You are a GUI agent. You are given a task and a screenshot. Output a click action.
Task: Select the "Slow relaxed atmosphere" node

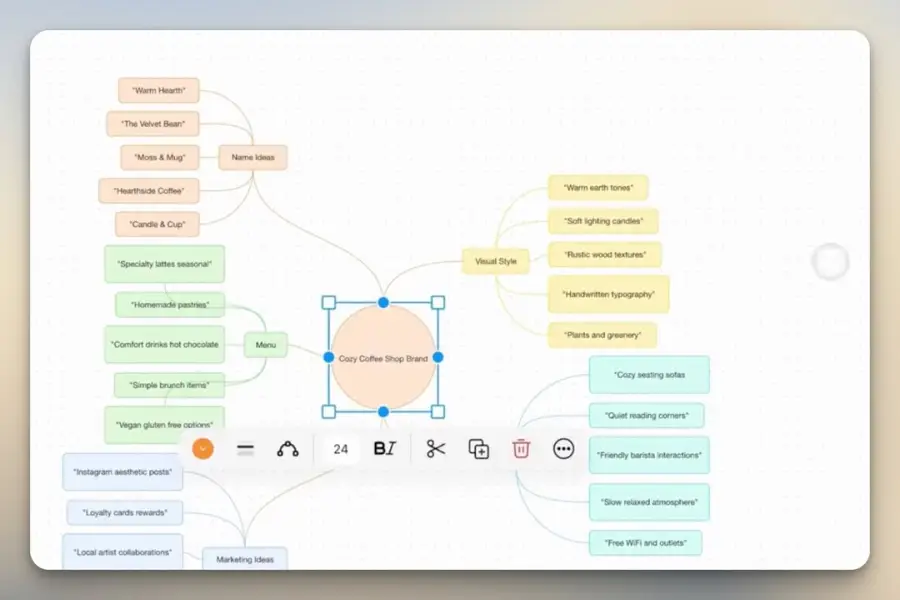point(649,502)
